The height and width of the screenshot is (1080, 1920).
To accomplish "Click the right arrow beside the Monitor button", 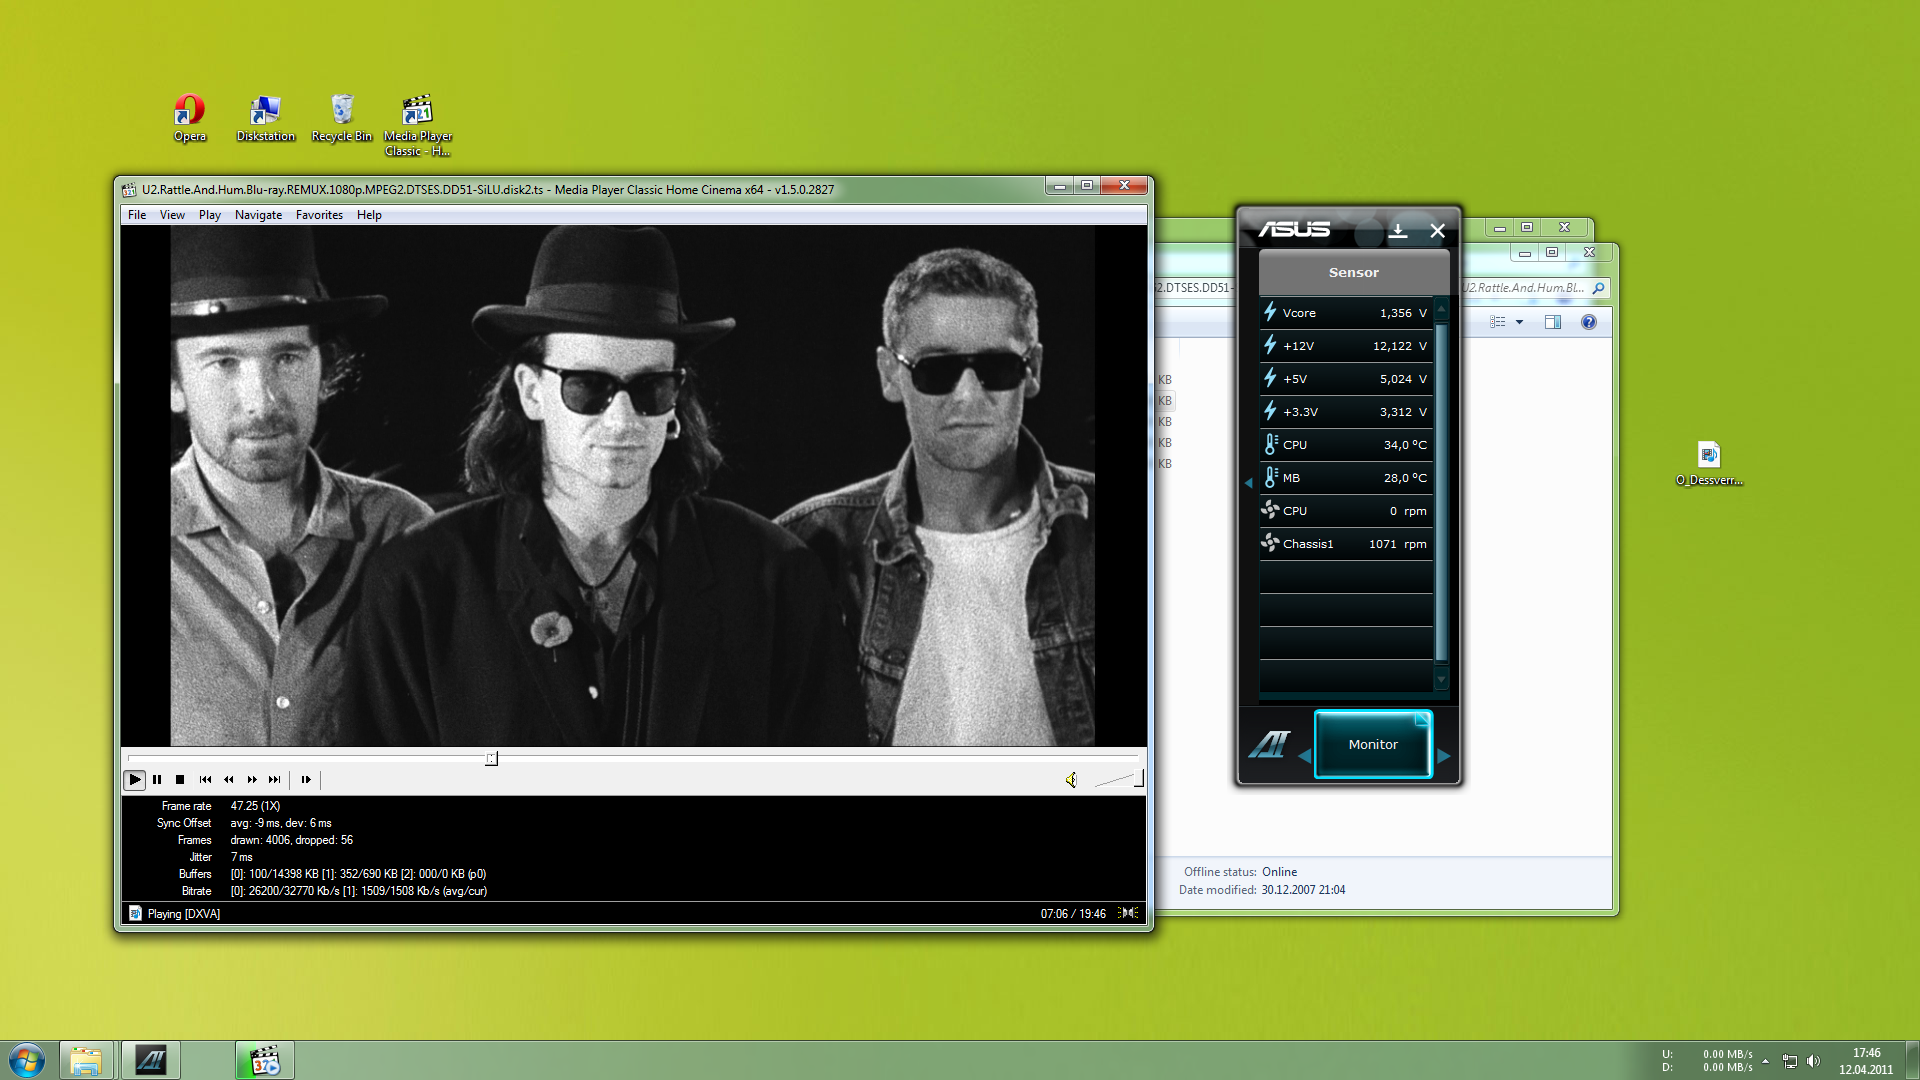I will click(x=1443, y=756).
